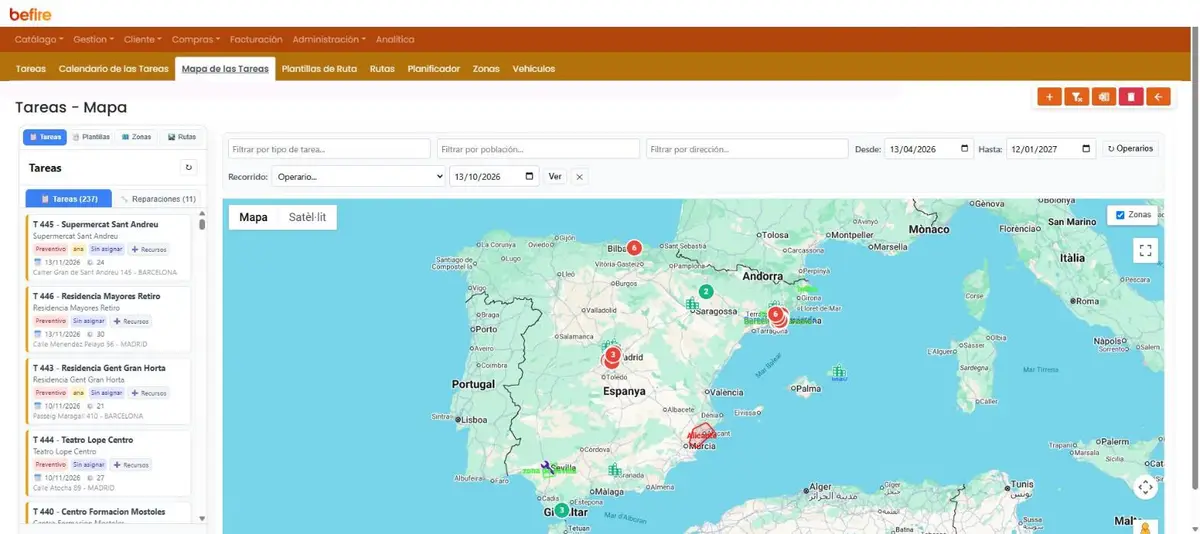This screenshot has height=534, width=1200.
Task: Select the Tareas (237) tab
Action: [x=69, y=199]
